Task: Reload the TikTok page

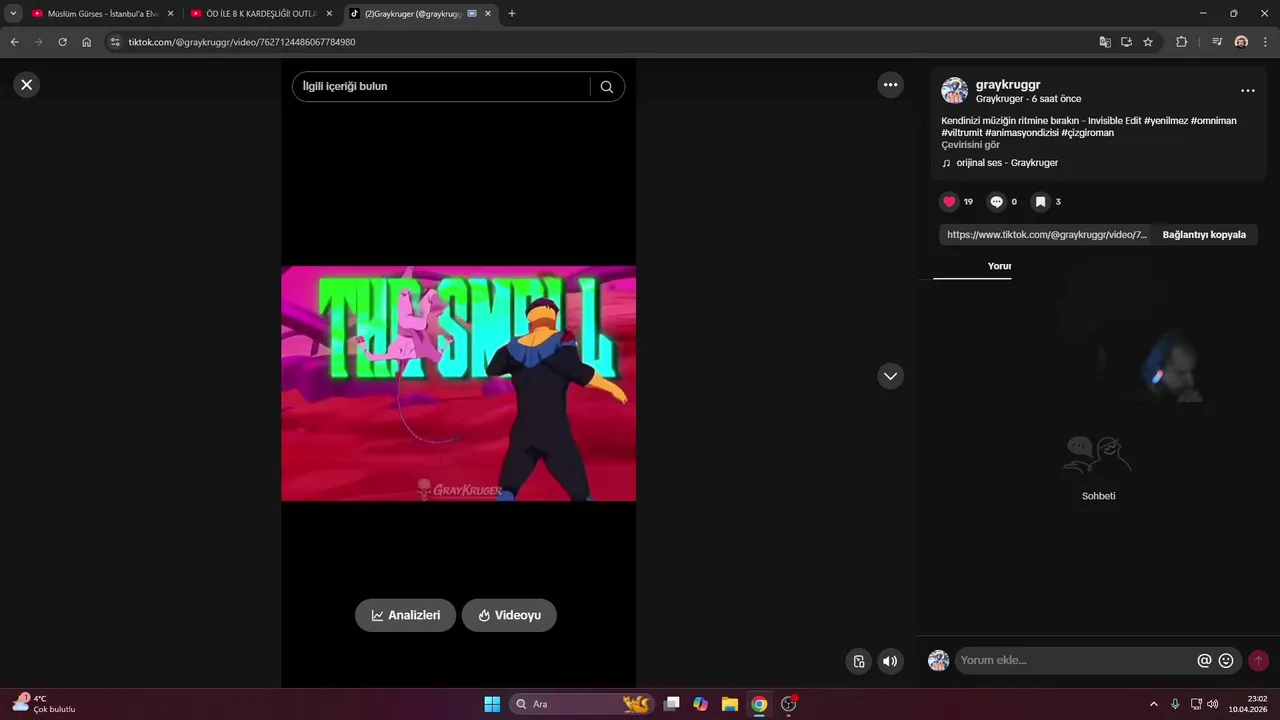Action: click(62, 42)
